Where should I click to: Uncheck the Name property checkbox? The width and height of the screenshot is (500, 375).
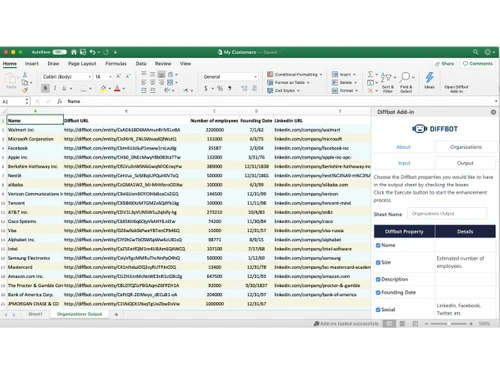tap(378, 245)
